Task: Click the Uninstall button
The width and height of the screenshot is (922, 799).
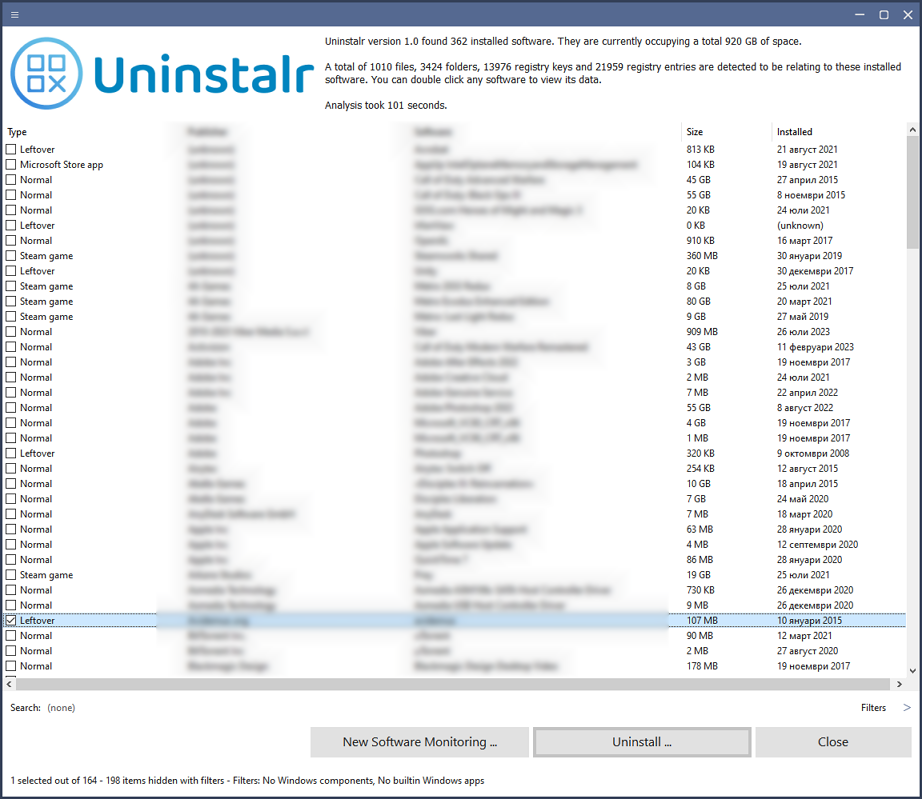Action: [642, 742]
